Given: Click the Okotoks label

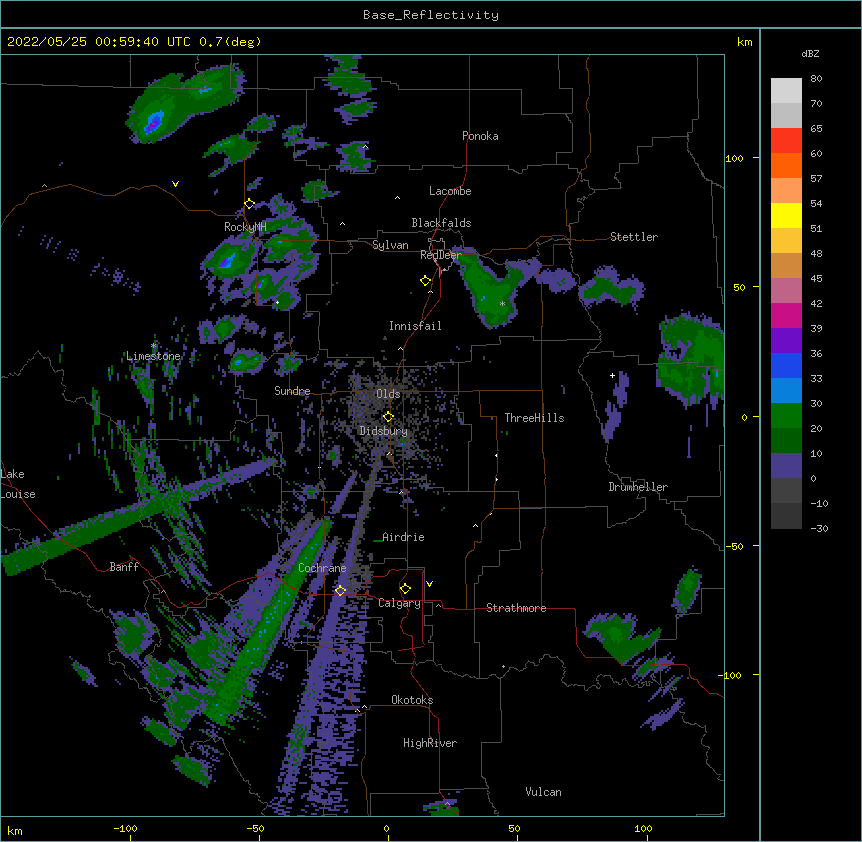Looking at the screenshot, I should point(412,700).
